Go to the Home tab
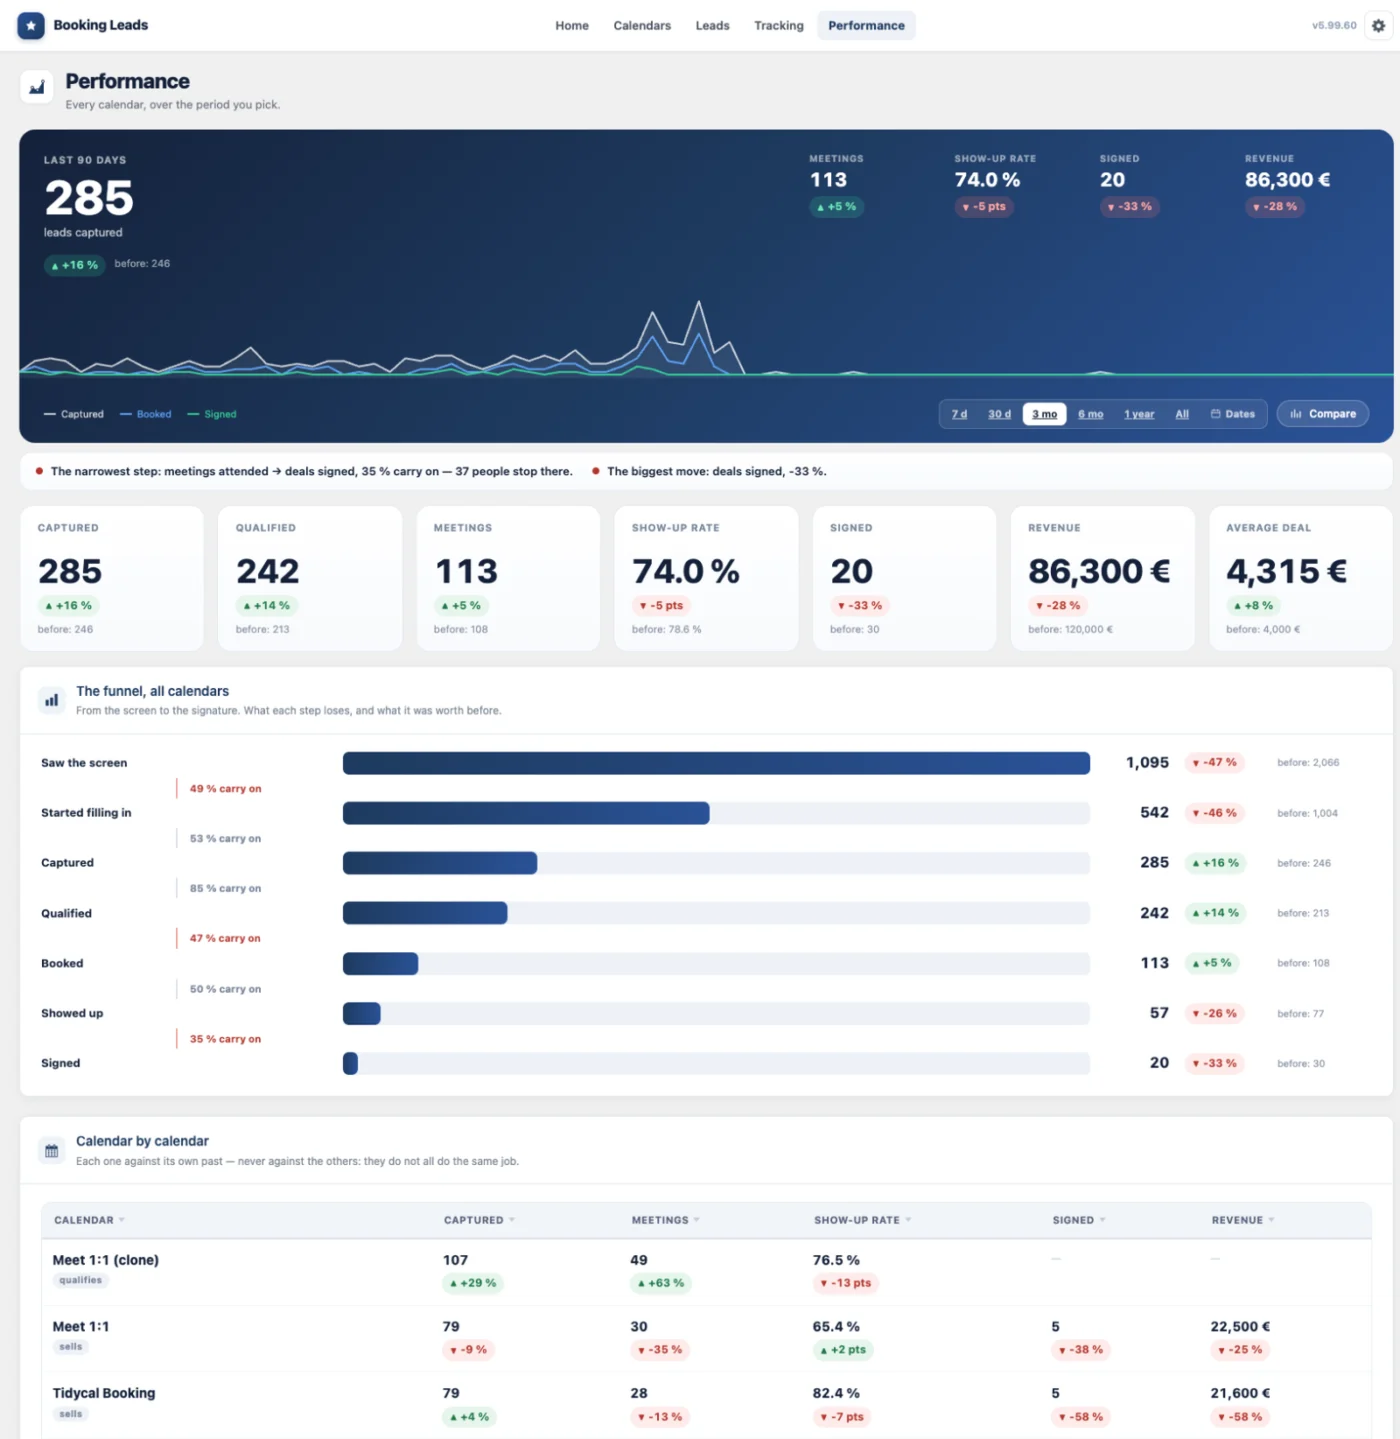 [x=572, y=26]
